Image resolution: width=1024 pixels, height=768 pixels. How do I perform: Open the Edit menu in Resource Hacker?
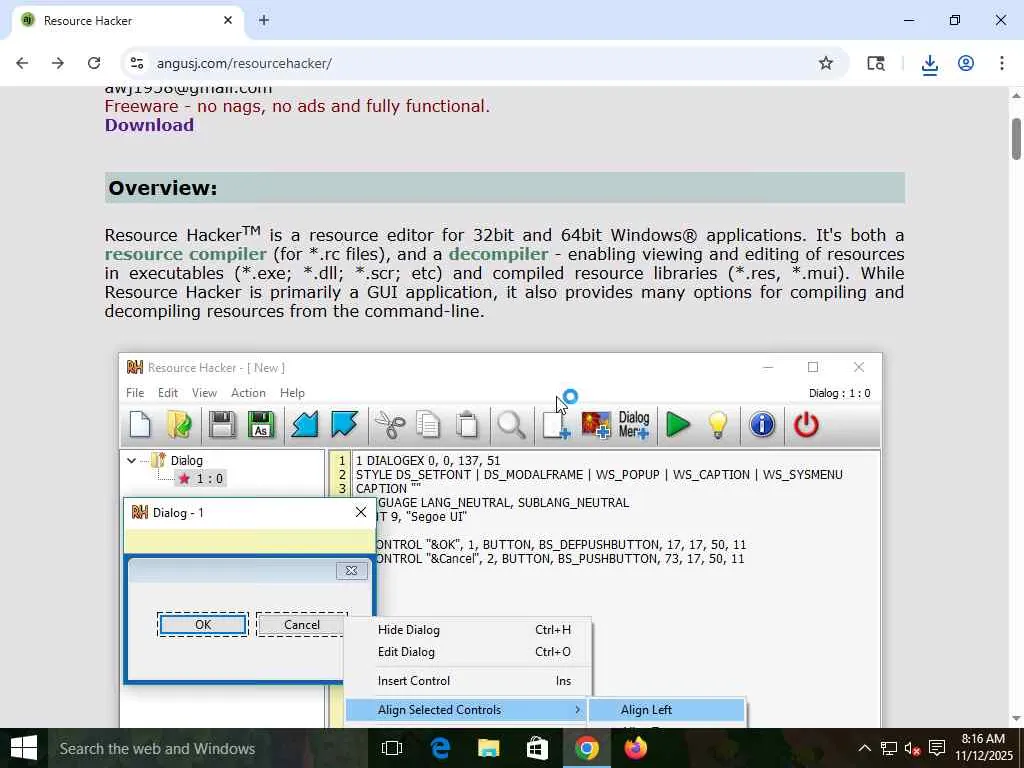[x=167, y=392]
